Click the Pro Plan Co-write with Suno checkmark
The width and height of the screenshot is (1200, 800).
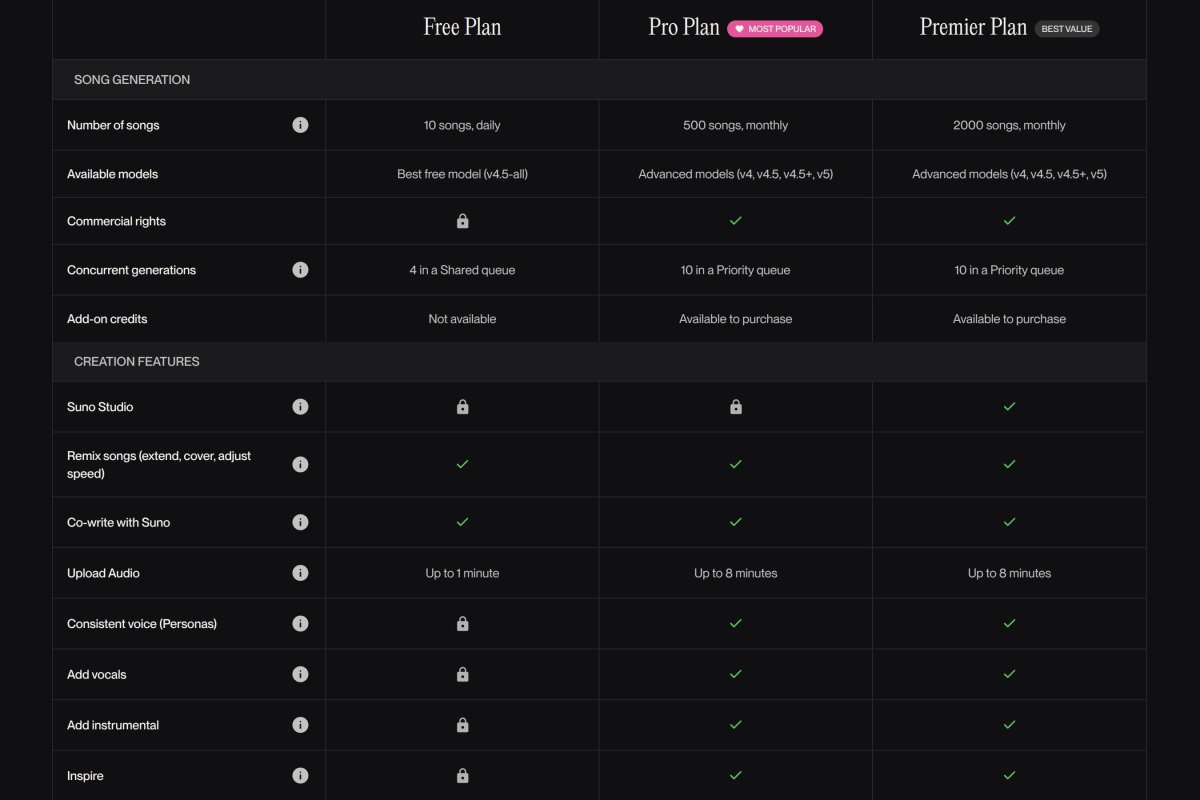(x=735, y=521)
